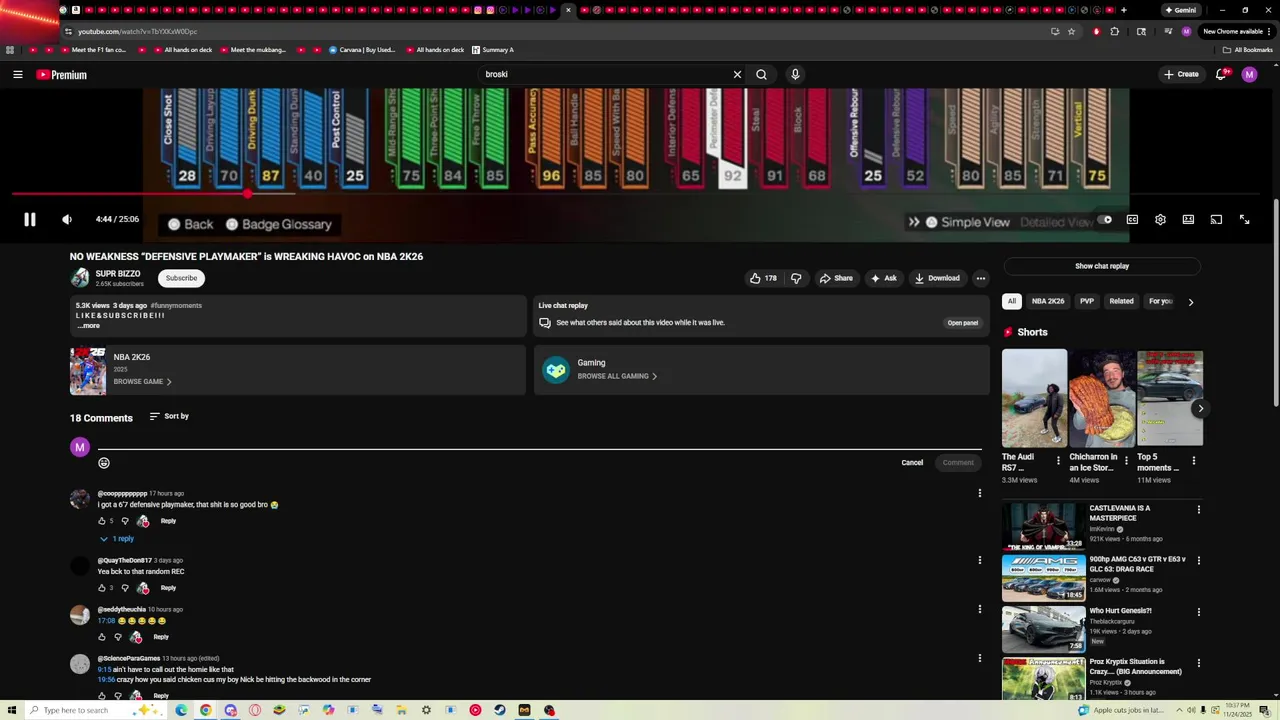1280x720 pixels.
Task: Click the search box containing broski
Action: pyautogui.click(x=603, y=74)
